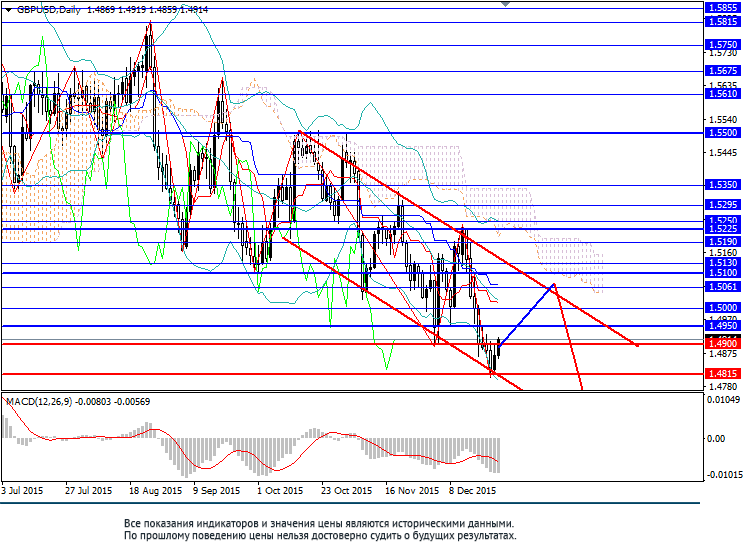Select the 1.5061 price level label
Image resolution: width=743 pixels, height=552 pixels.
click(x=722, y=287)
